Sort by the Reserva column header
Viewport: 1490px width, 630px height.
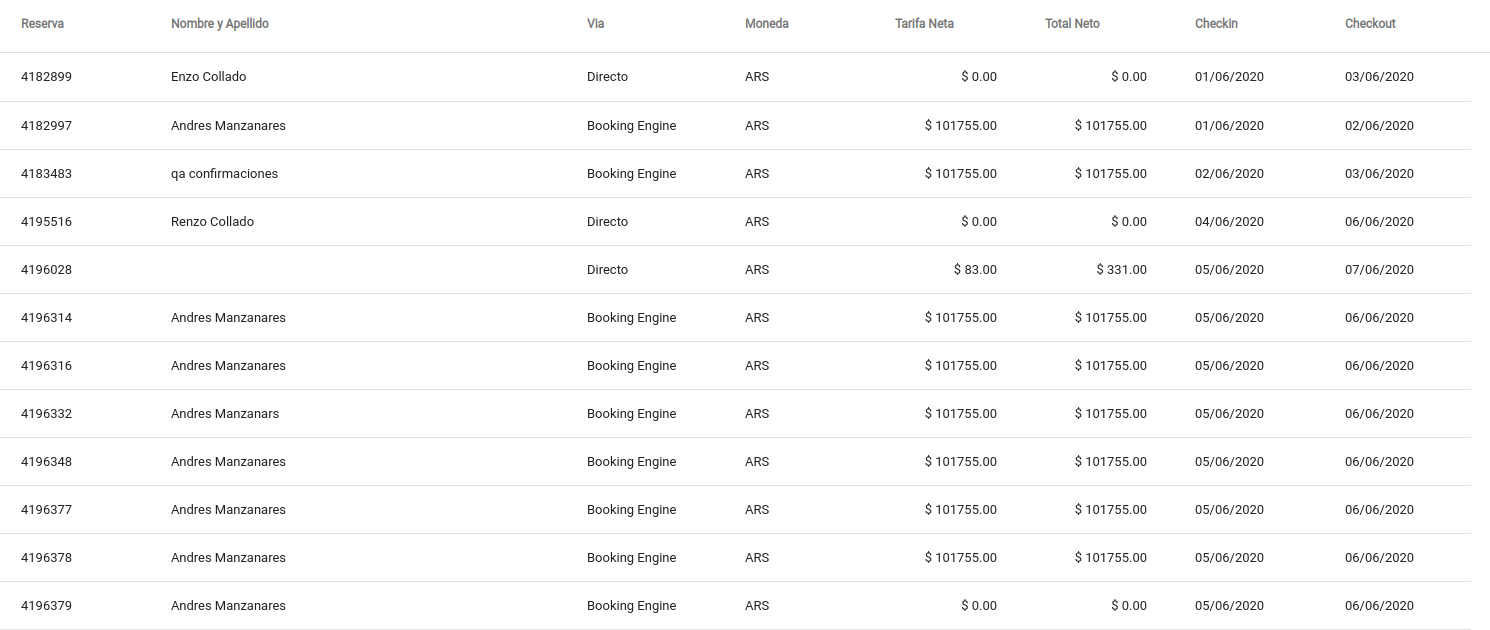(42, 24)
